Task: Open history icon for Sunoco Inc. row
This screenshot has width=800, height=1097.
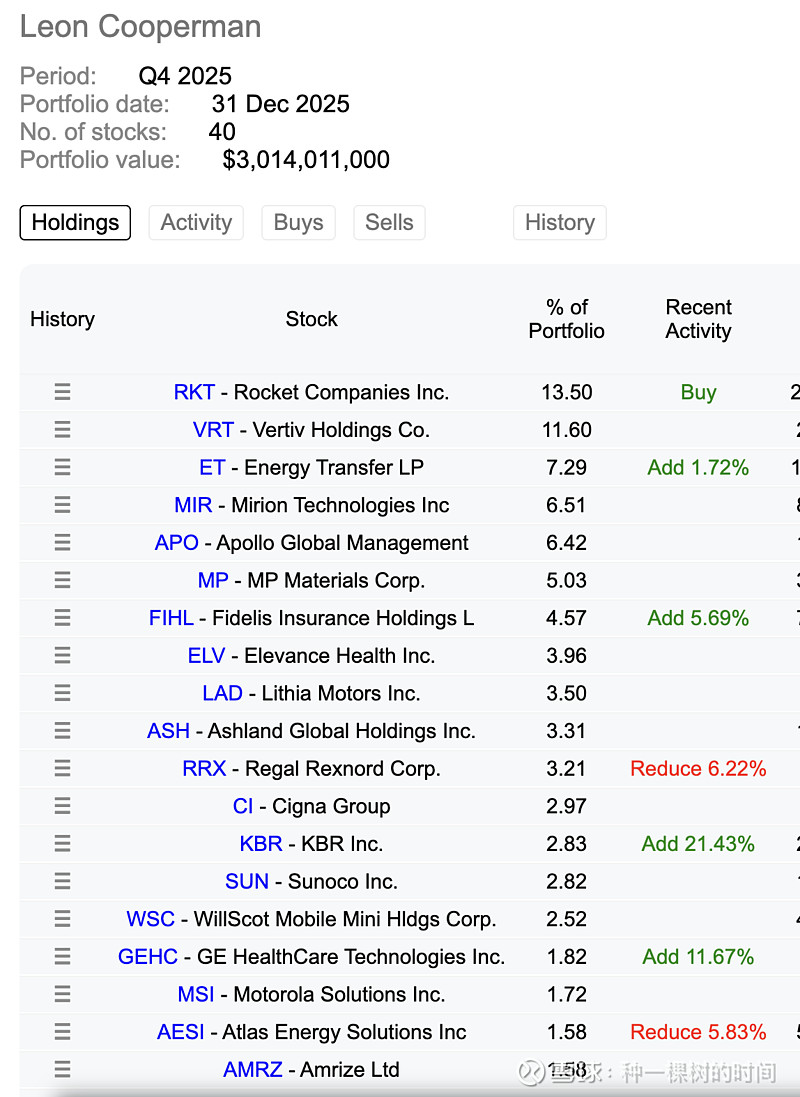Action: click(x=62, y=881)
